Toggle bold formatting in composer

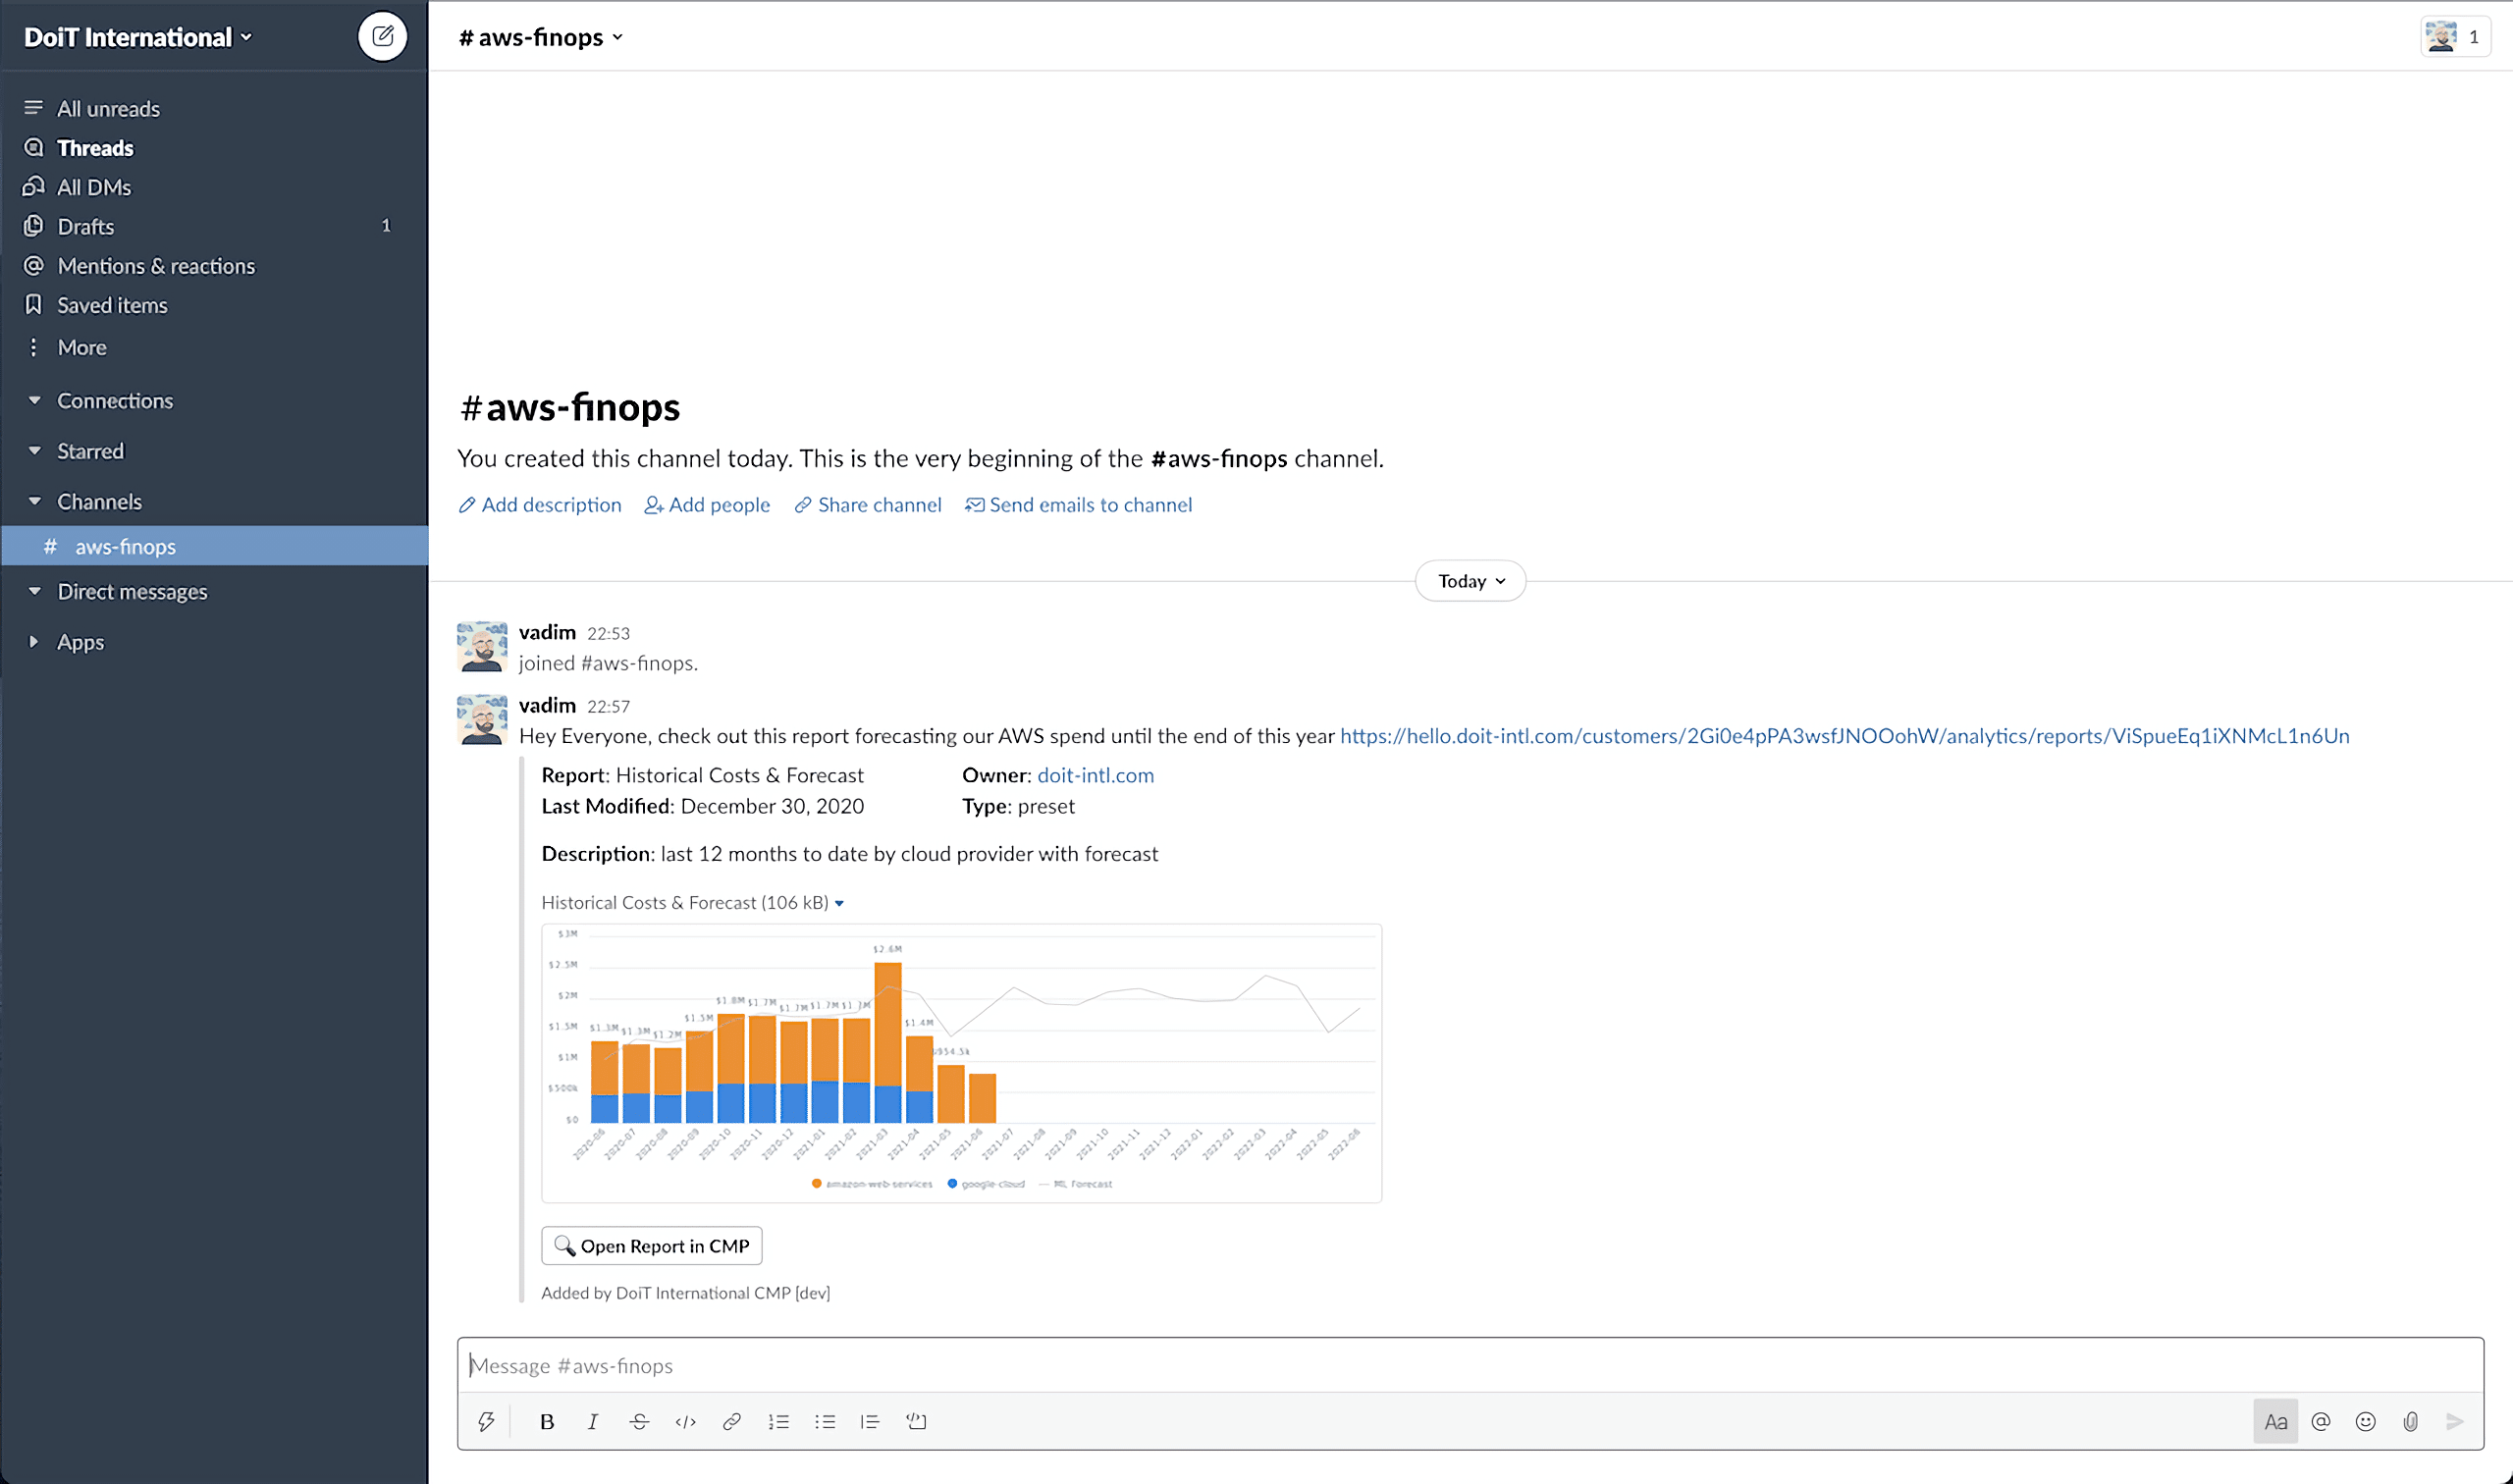[547, 1421]
